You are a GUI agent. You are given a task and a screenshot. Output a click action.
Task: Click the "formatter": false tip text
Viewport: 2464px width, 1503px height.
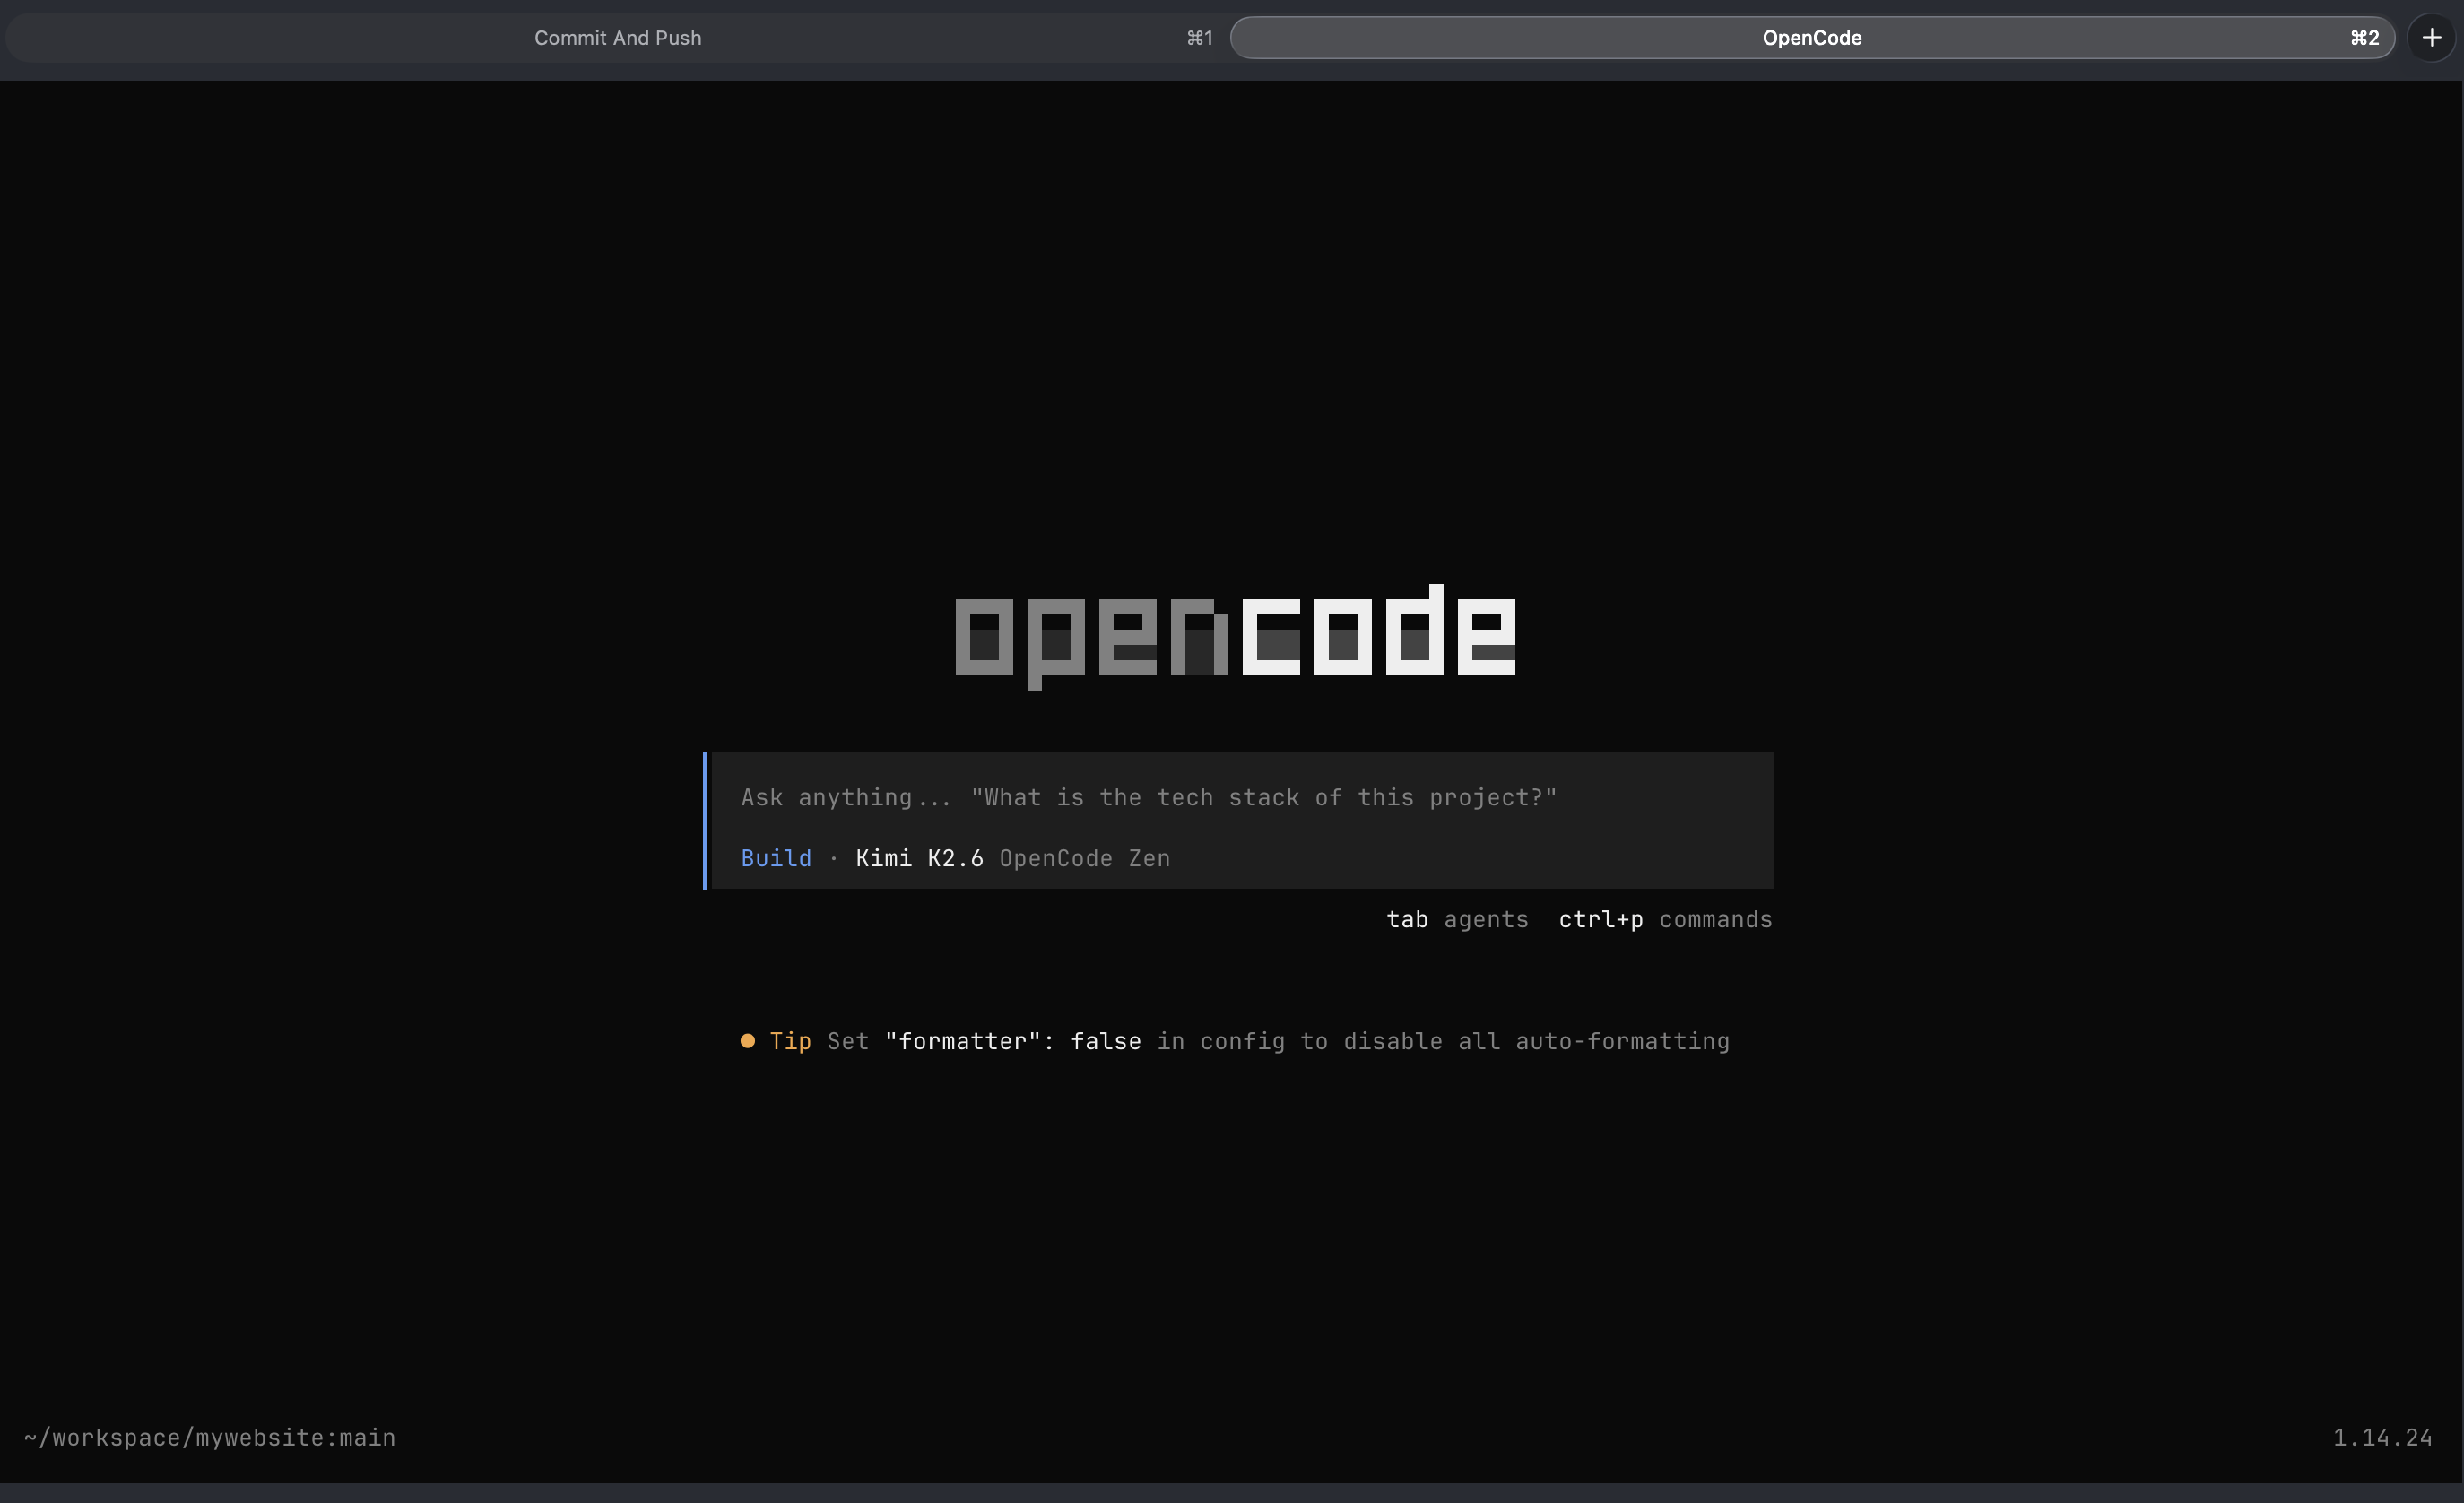click(1012, 1041)
